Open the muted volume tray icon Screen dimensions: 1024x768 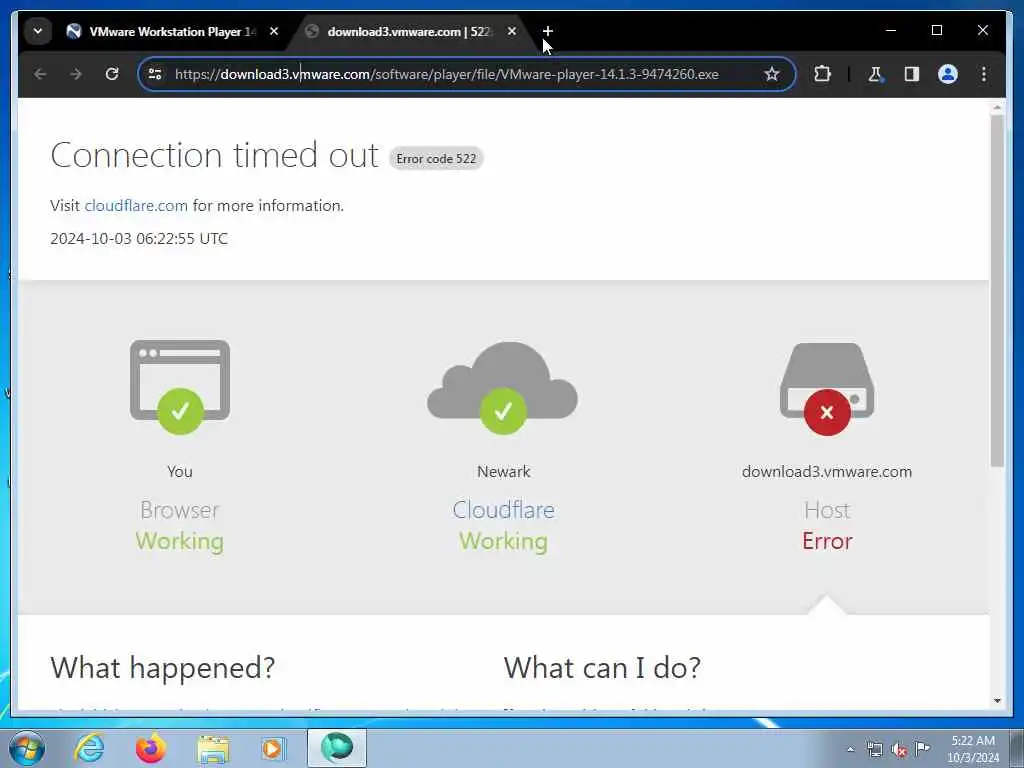point(899,750)
